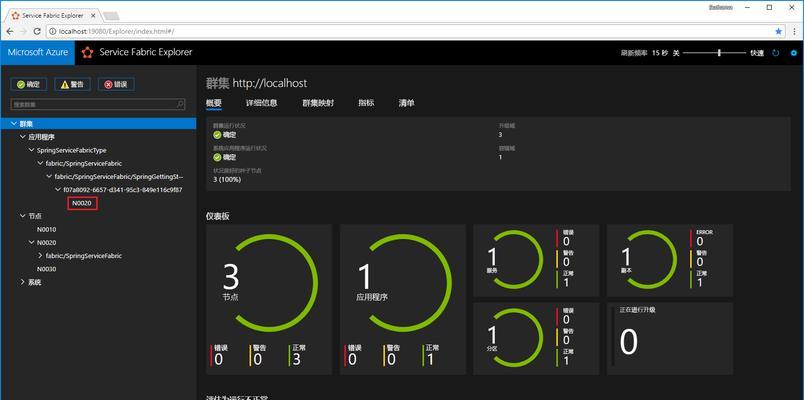
Task: Click the 副本 dashboard tile
Action: [x=670, y=261]
